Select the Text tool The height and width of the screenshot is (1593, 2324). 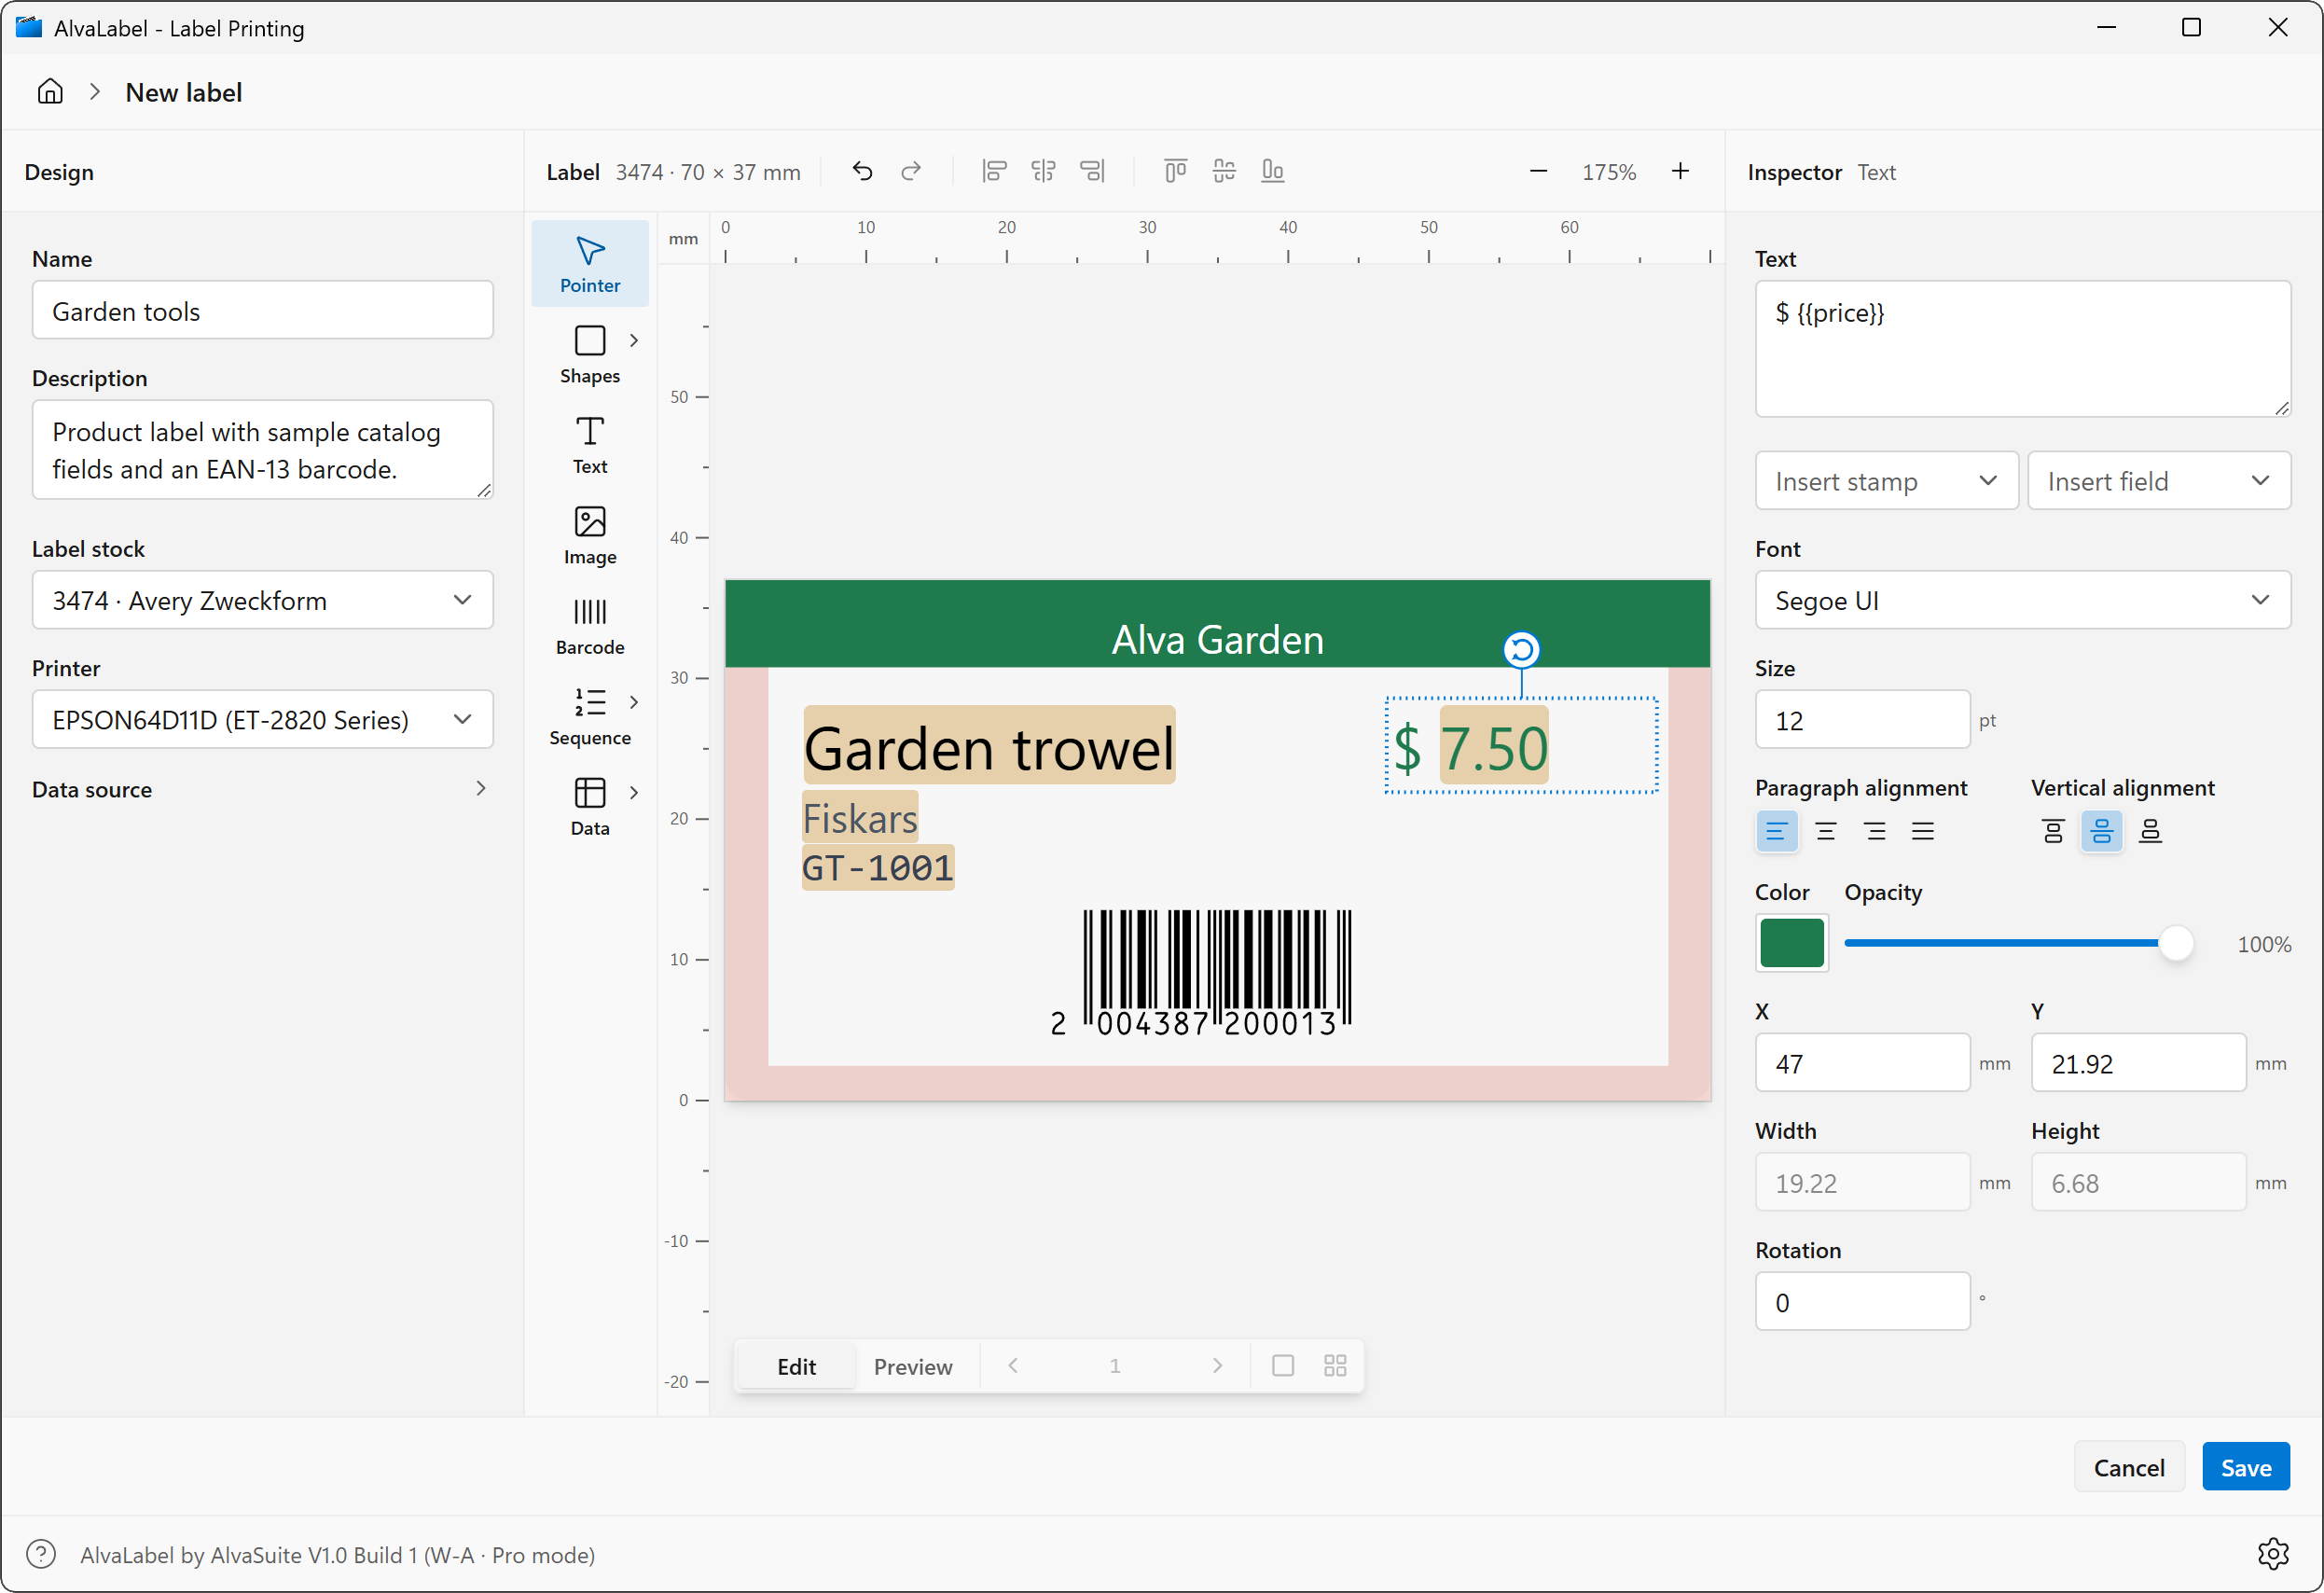[x=590, y=445]
